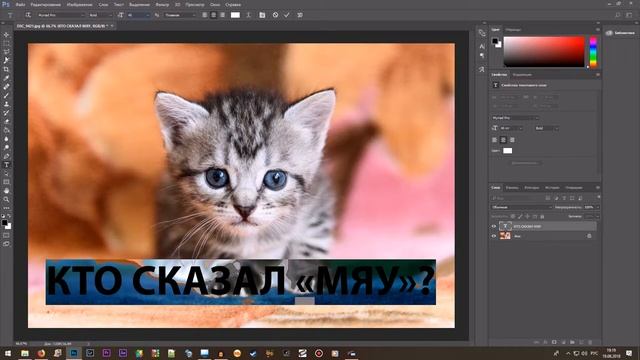The image size is (640, 360).
Task: Select the Path Selection tool
Action: coord(6,173)
